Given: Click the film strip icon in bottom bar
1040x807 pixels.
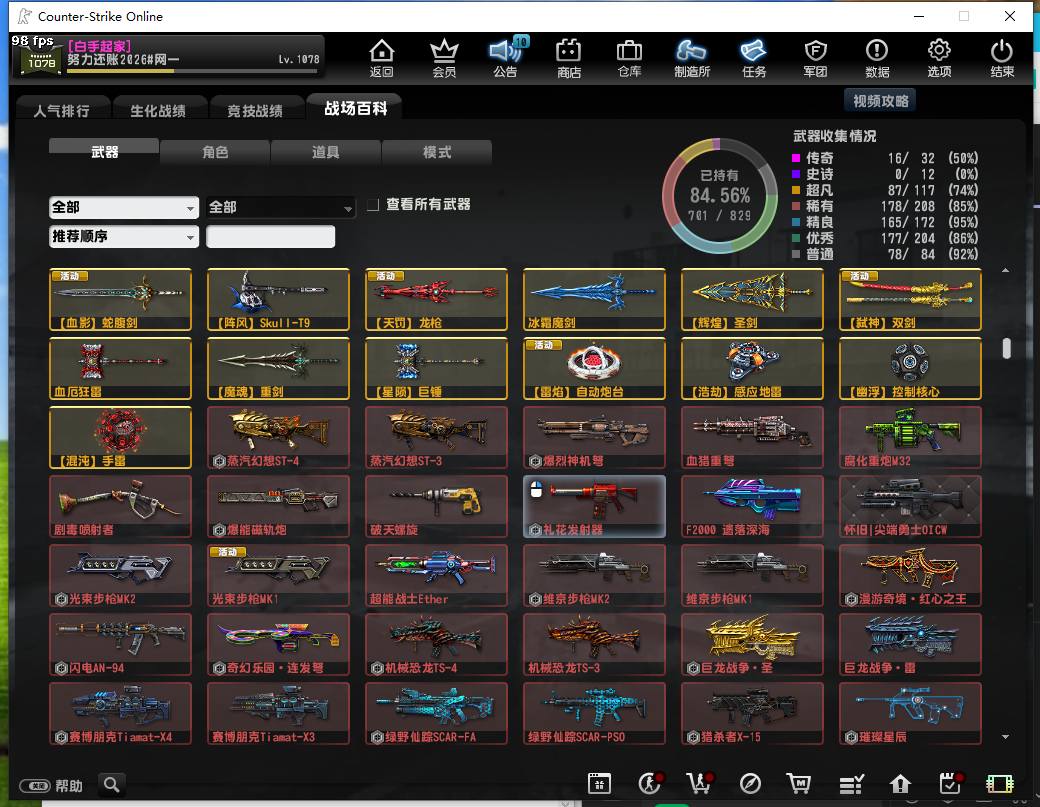Looking at the screenshot, I should click(1000, 784).
